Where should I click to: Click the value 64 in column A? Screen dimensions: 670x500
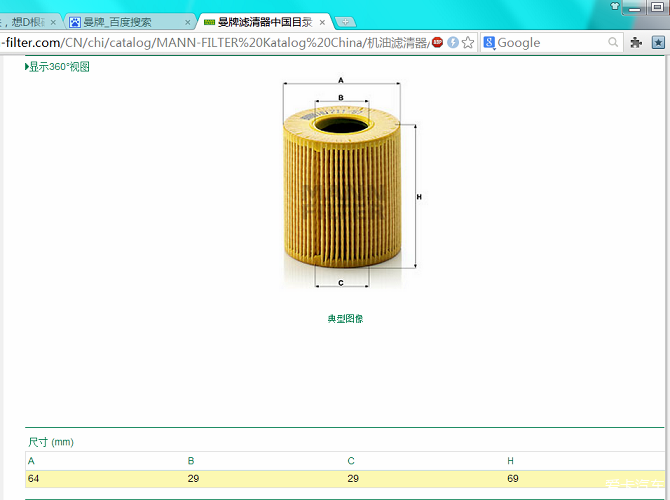coord(33,479)
